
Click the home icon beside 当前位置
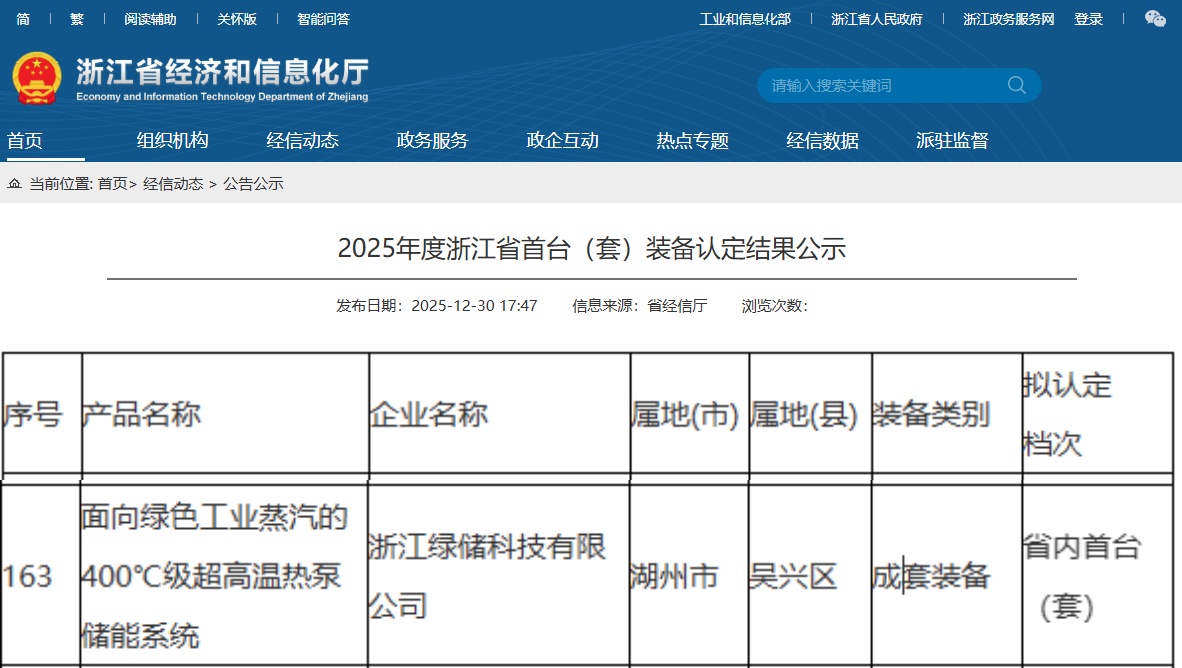tap(15, 184)
